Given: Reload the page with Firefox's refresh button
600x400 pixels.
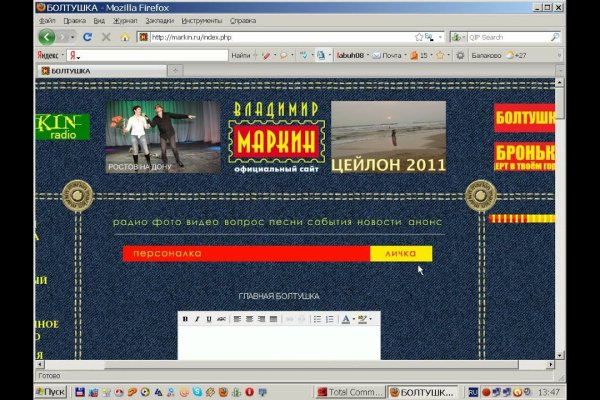Looking at the screenshot, I should click(x=88, y=37).
